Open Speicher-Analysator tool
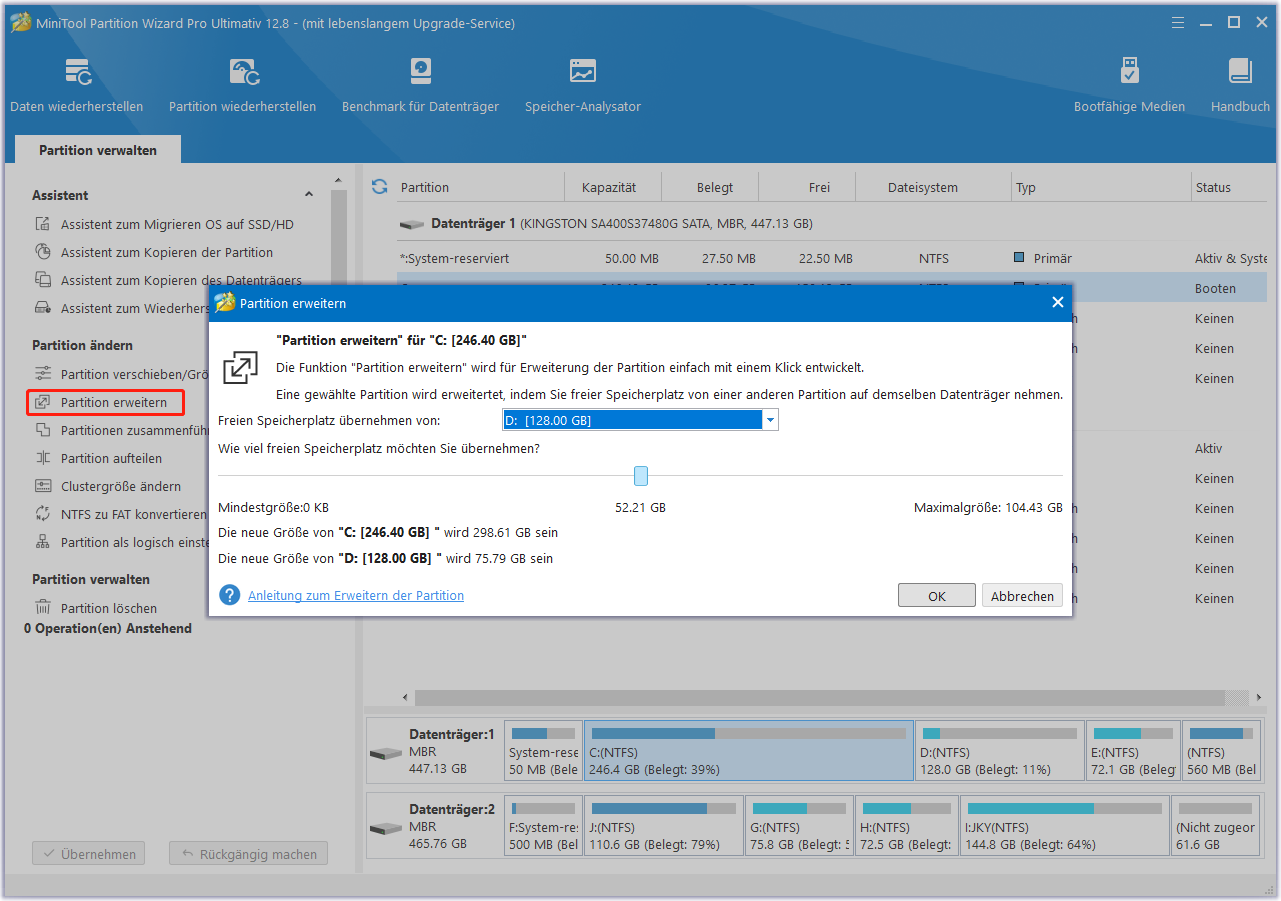 (x=583, y=85)
